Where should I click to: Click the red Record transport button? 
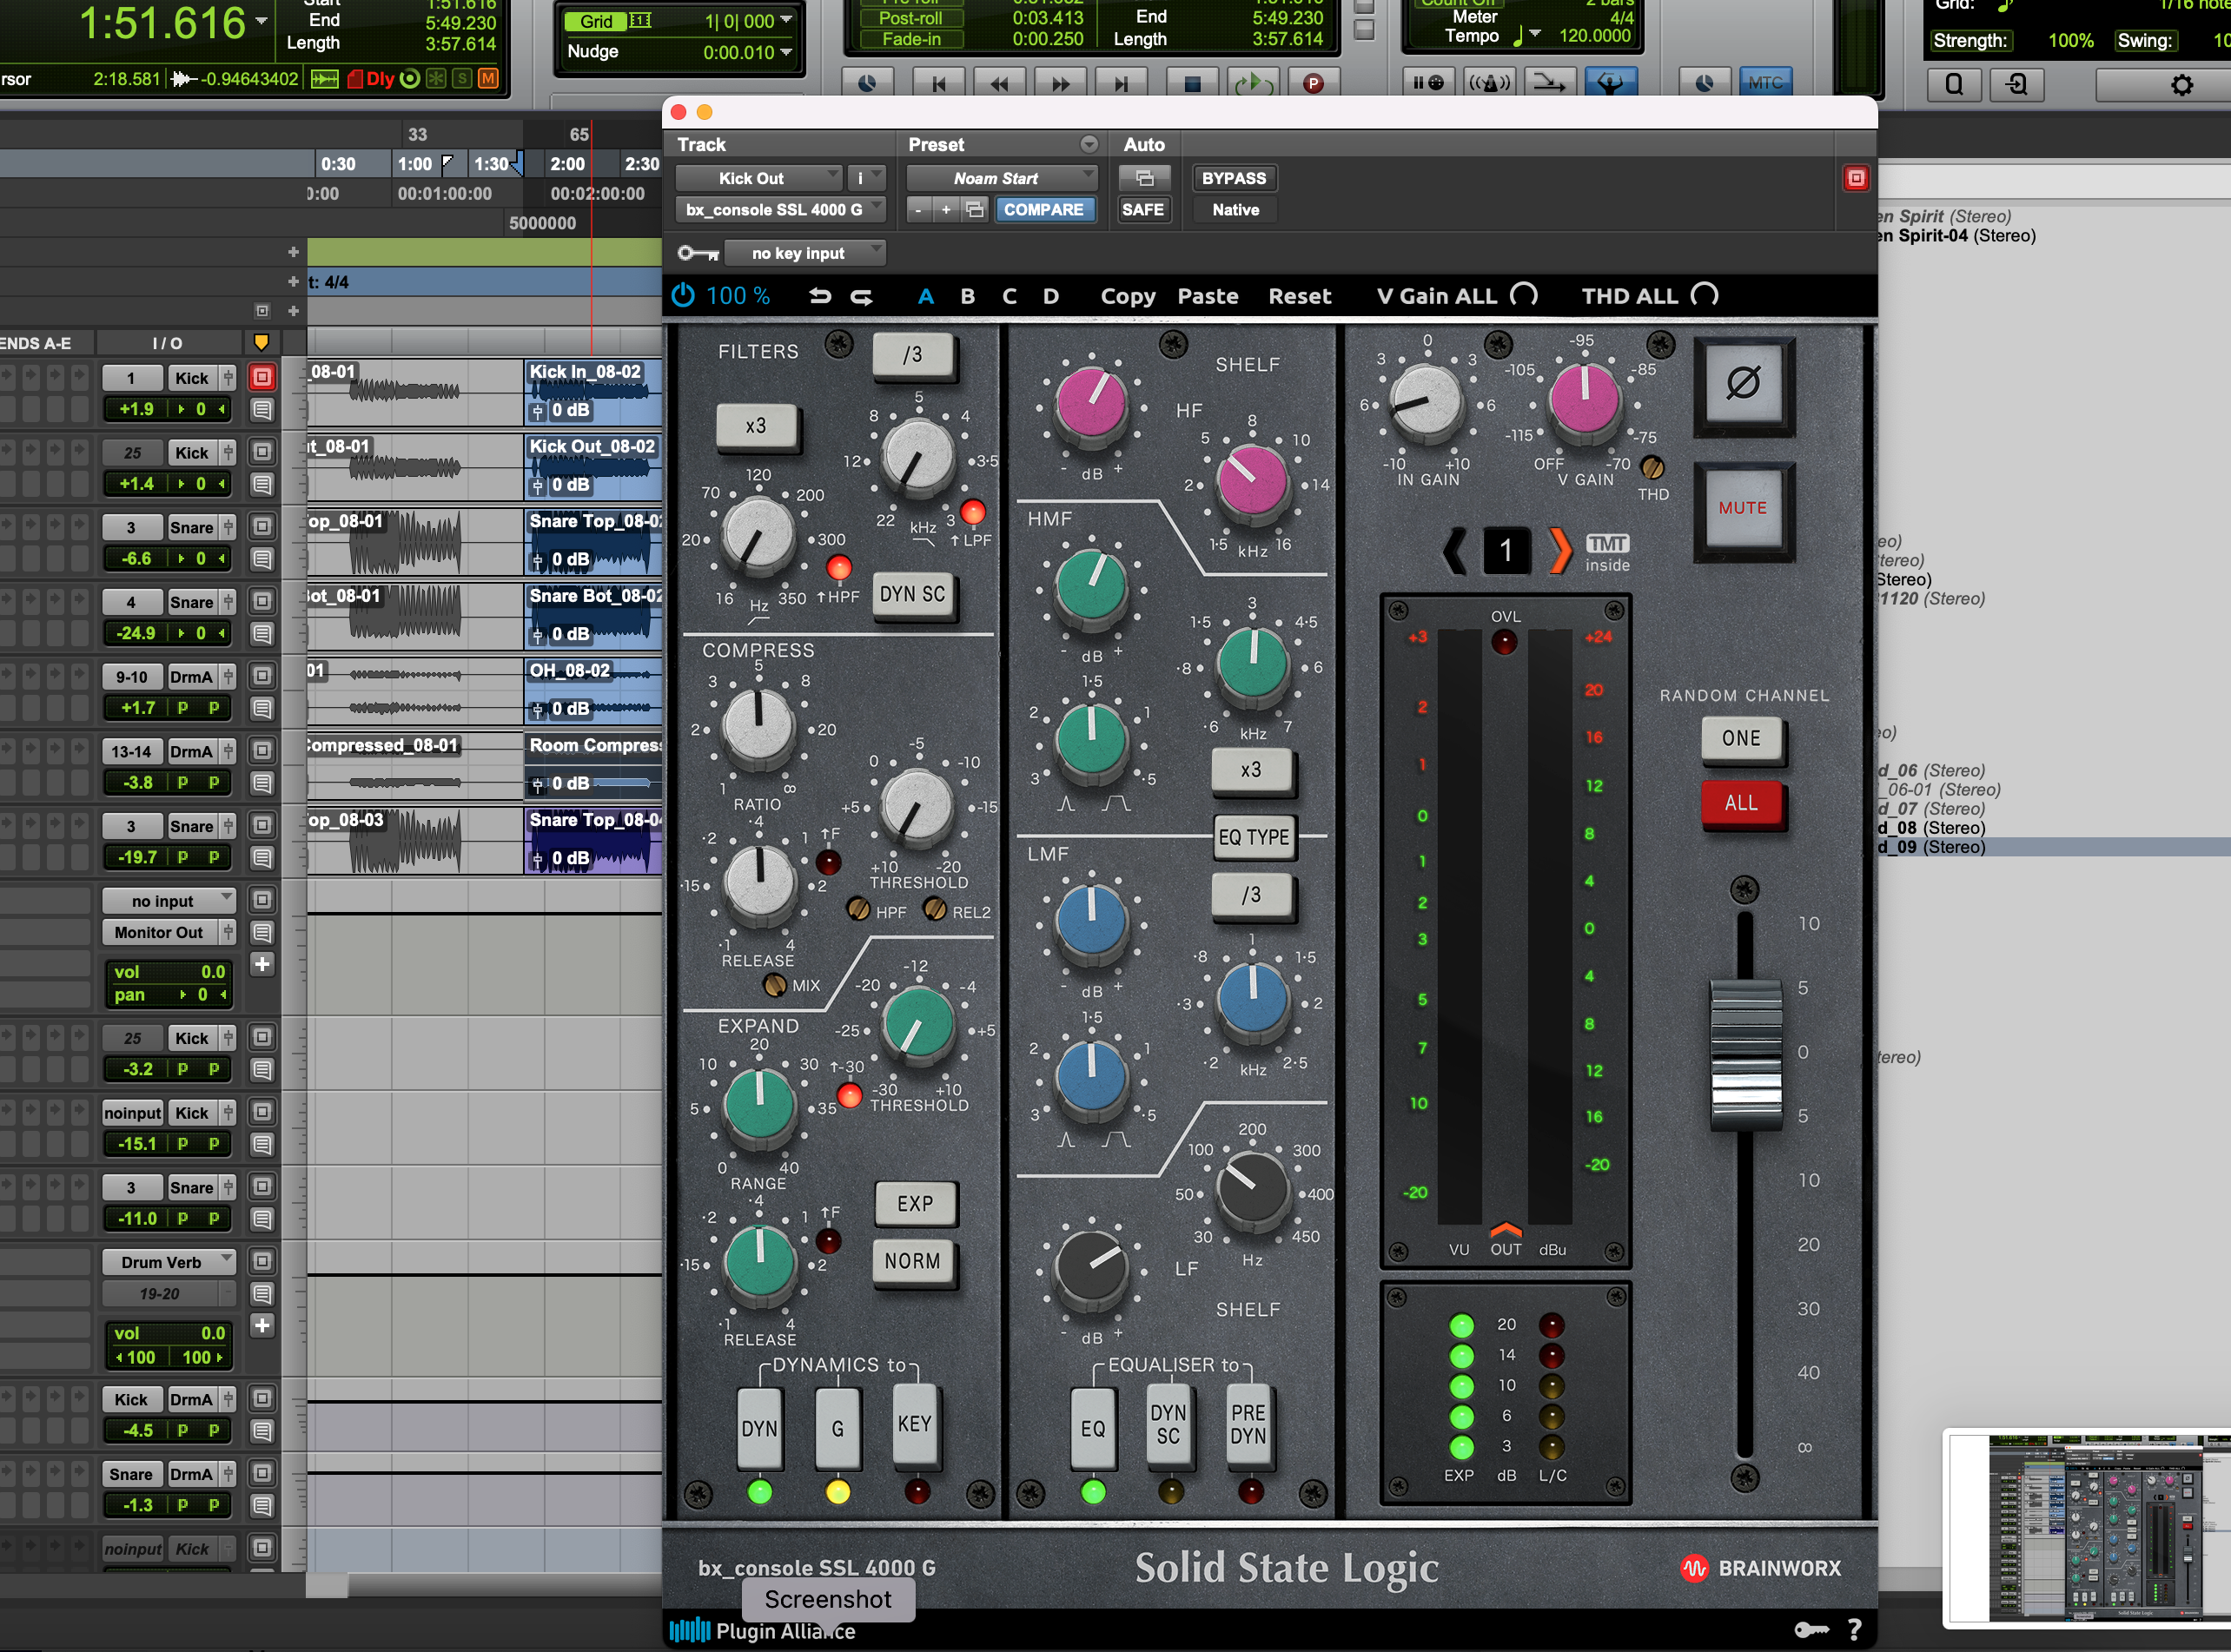1314,83
